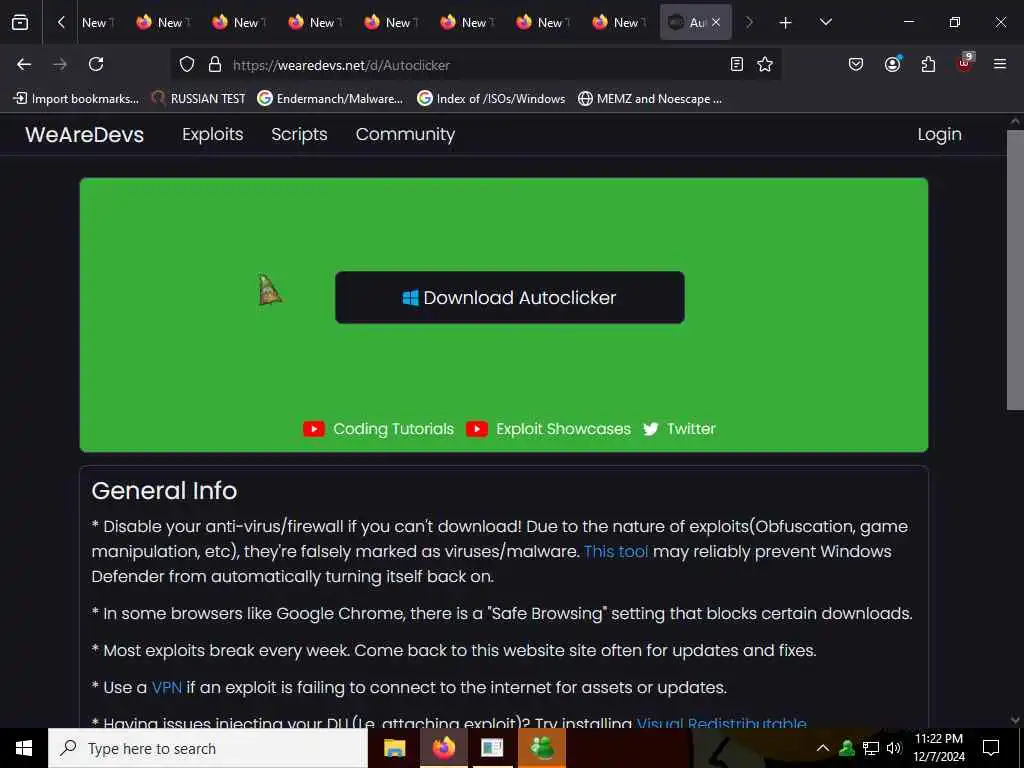Open tracking protection shield icon

[187, 65]
